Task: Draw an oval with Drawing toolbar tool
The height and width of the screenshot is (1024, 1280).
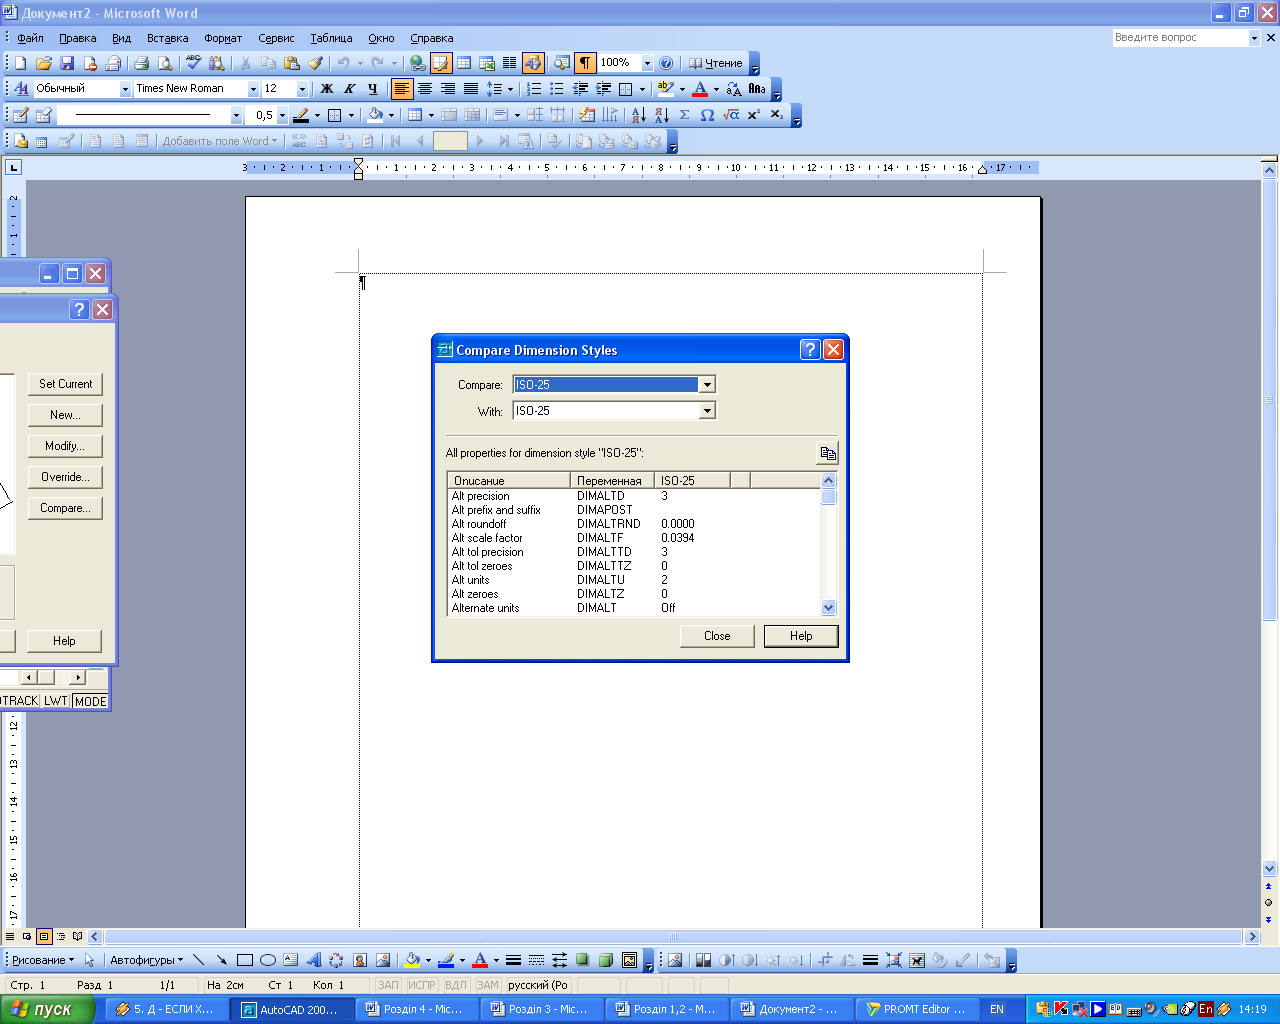Action: coord(267,960)
